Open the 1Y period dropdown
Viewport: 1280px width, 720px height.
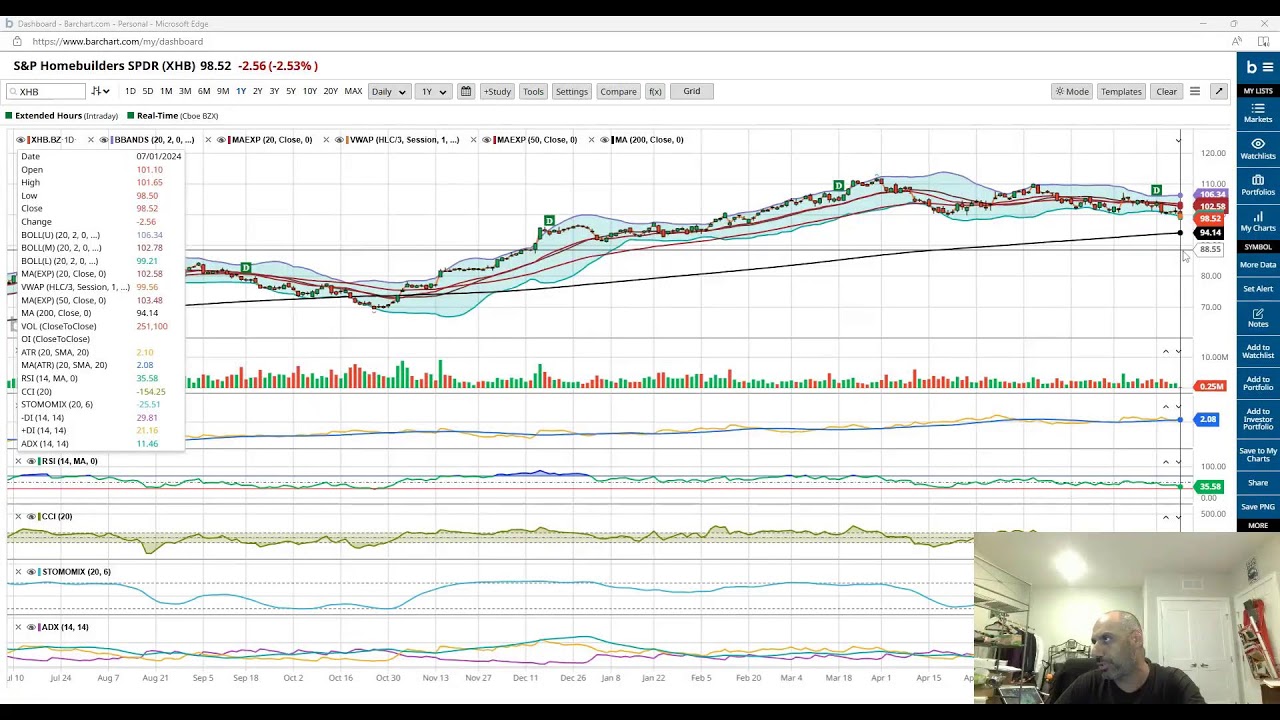pyautogui.click(x=433, y=91)
